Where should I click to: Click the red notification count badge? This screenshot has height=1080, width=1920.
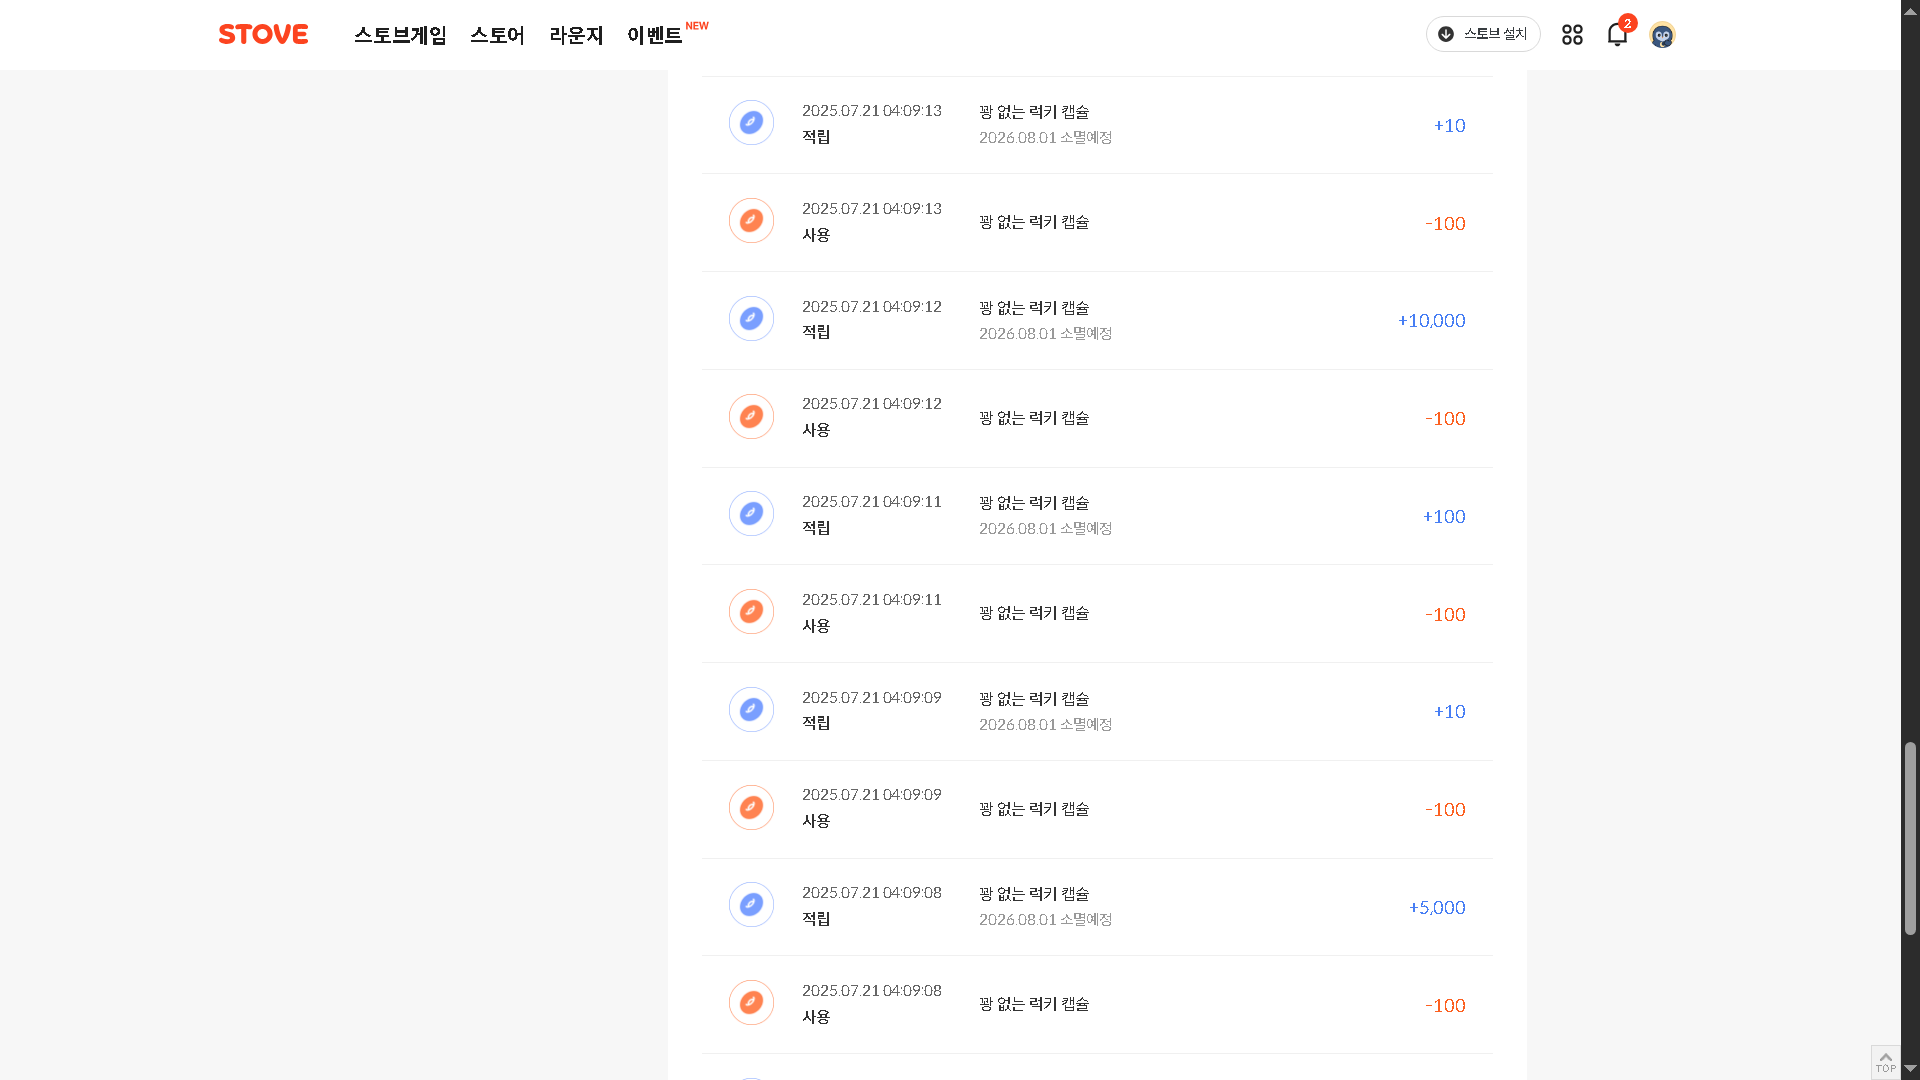click(x=1628, y=23)
